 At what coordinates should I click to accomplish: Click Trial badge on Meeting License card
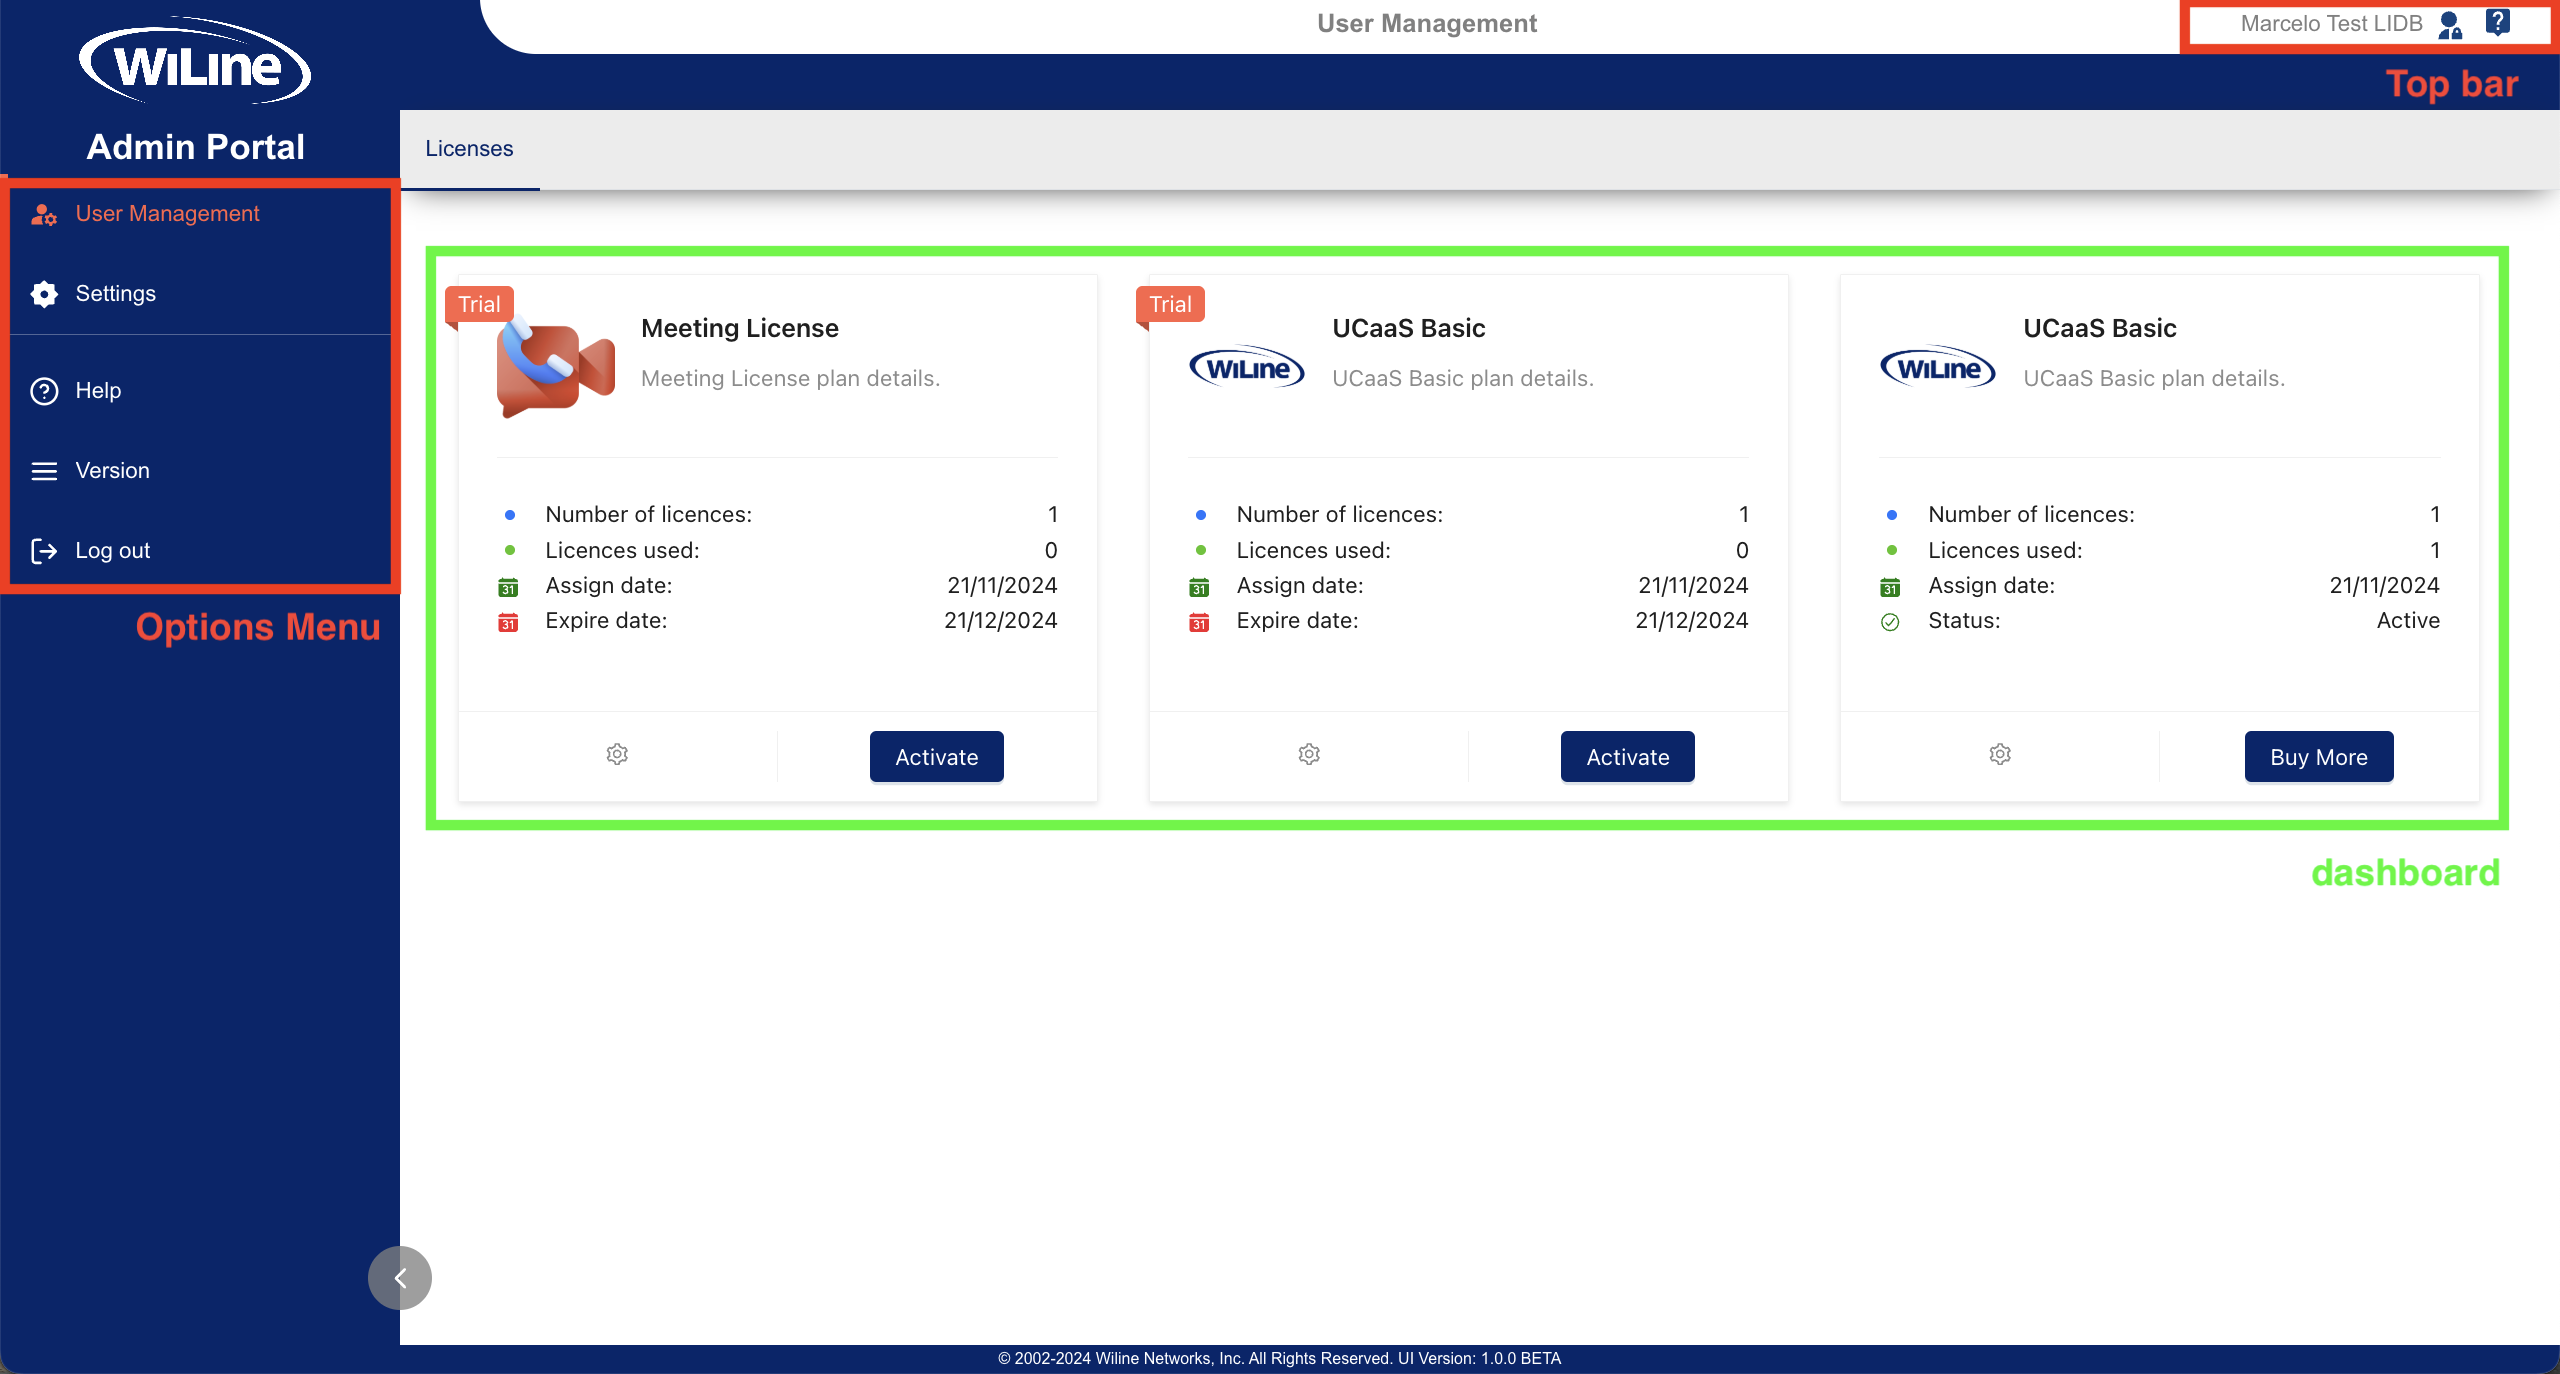[479, 305]
